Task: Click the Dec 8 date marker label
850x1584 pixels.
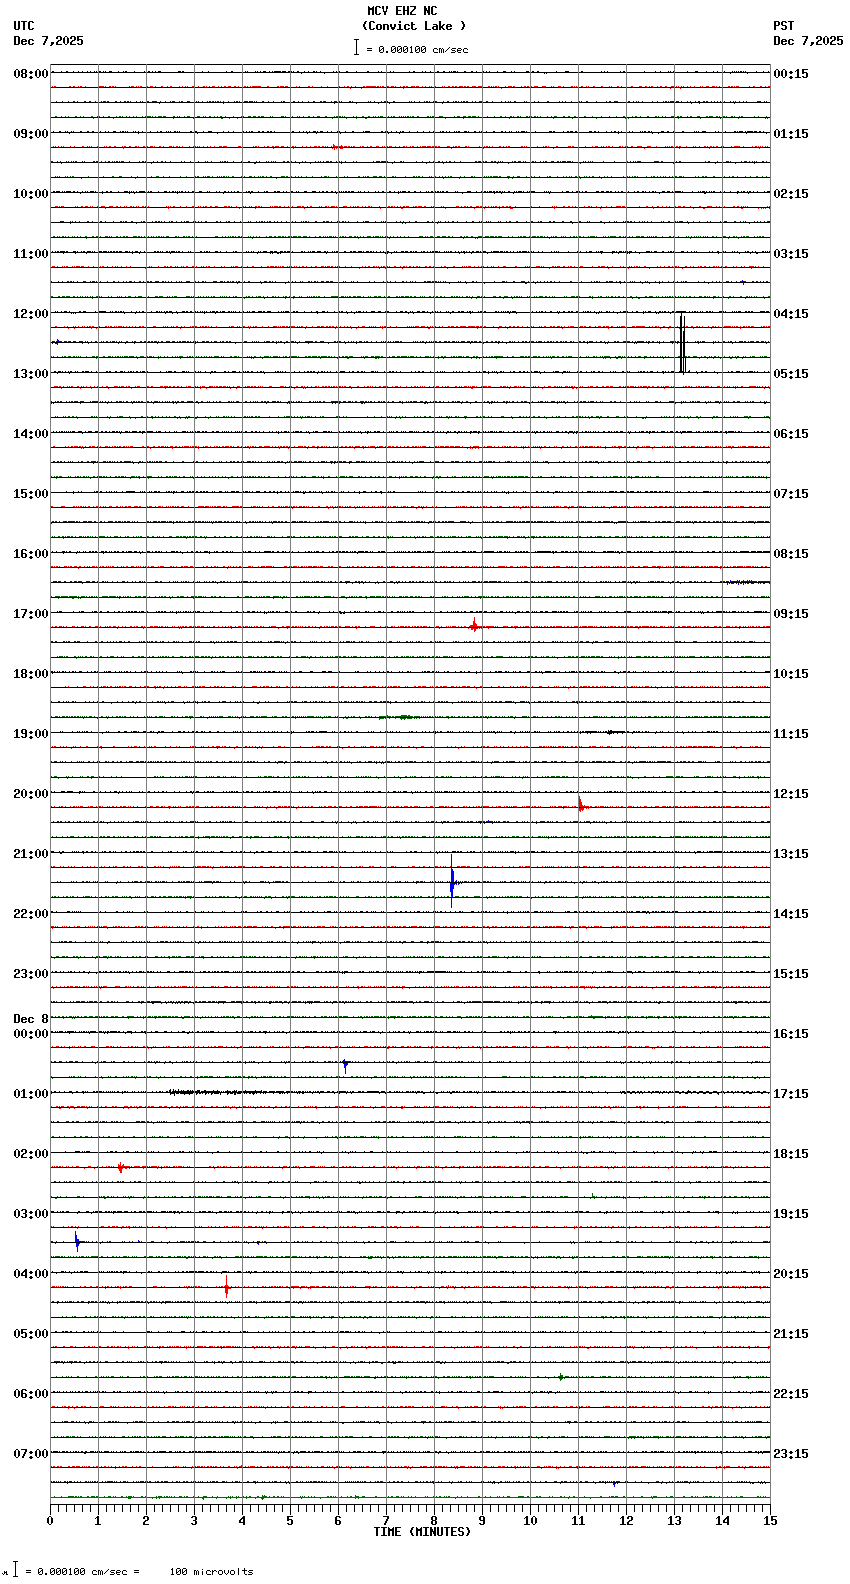Action: [x=30, y=1019]
